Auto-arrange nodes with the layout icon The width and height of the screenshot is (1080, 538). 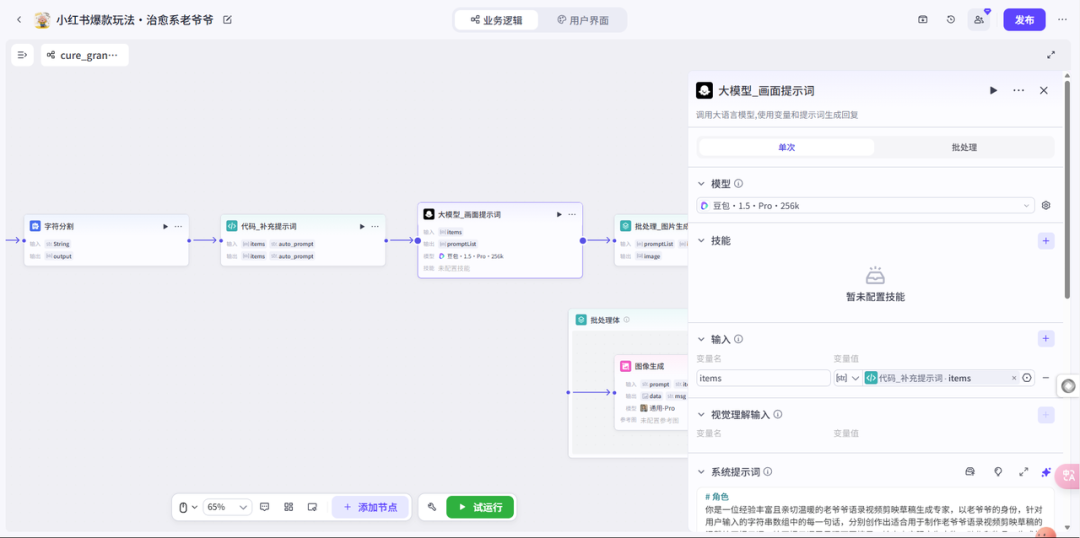pyautogui.click(x=289, y=507)
